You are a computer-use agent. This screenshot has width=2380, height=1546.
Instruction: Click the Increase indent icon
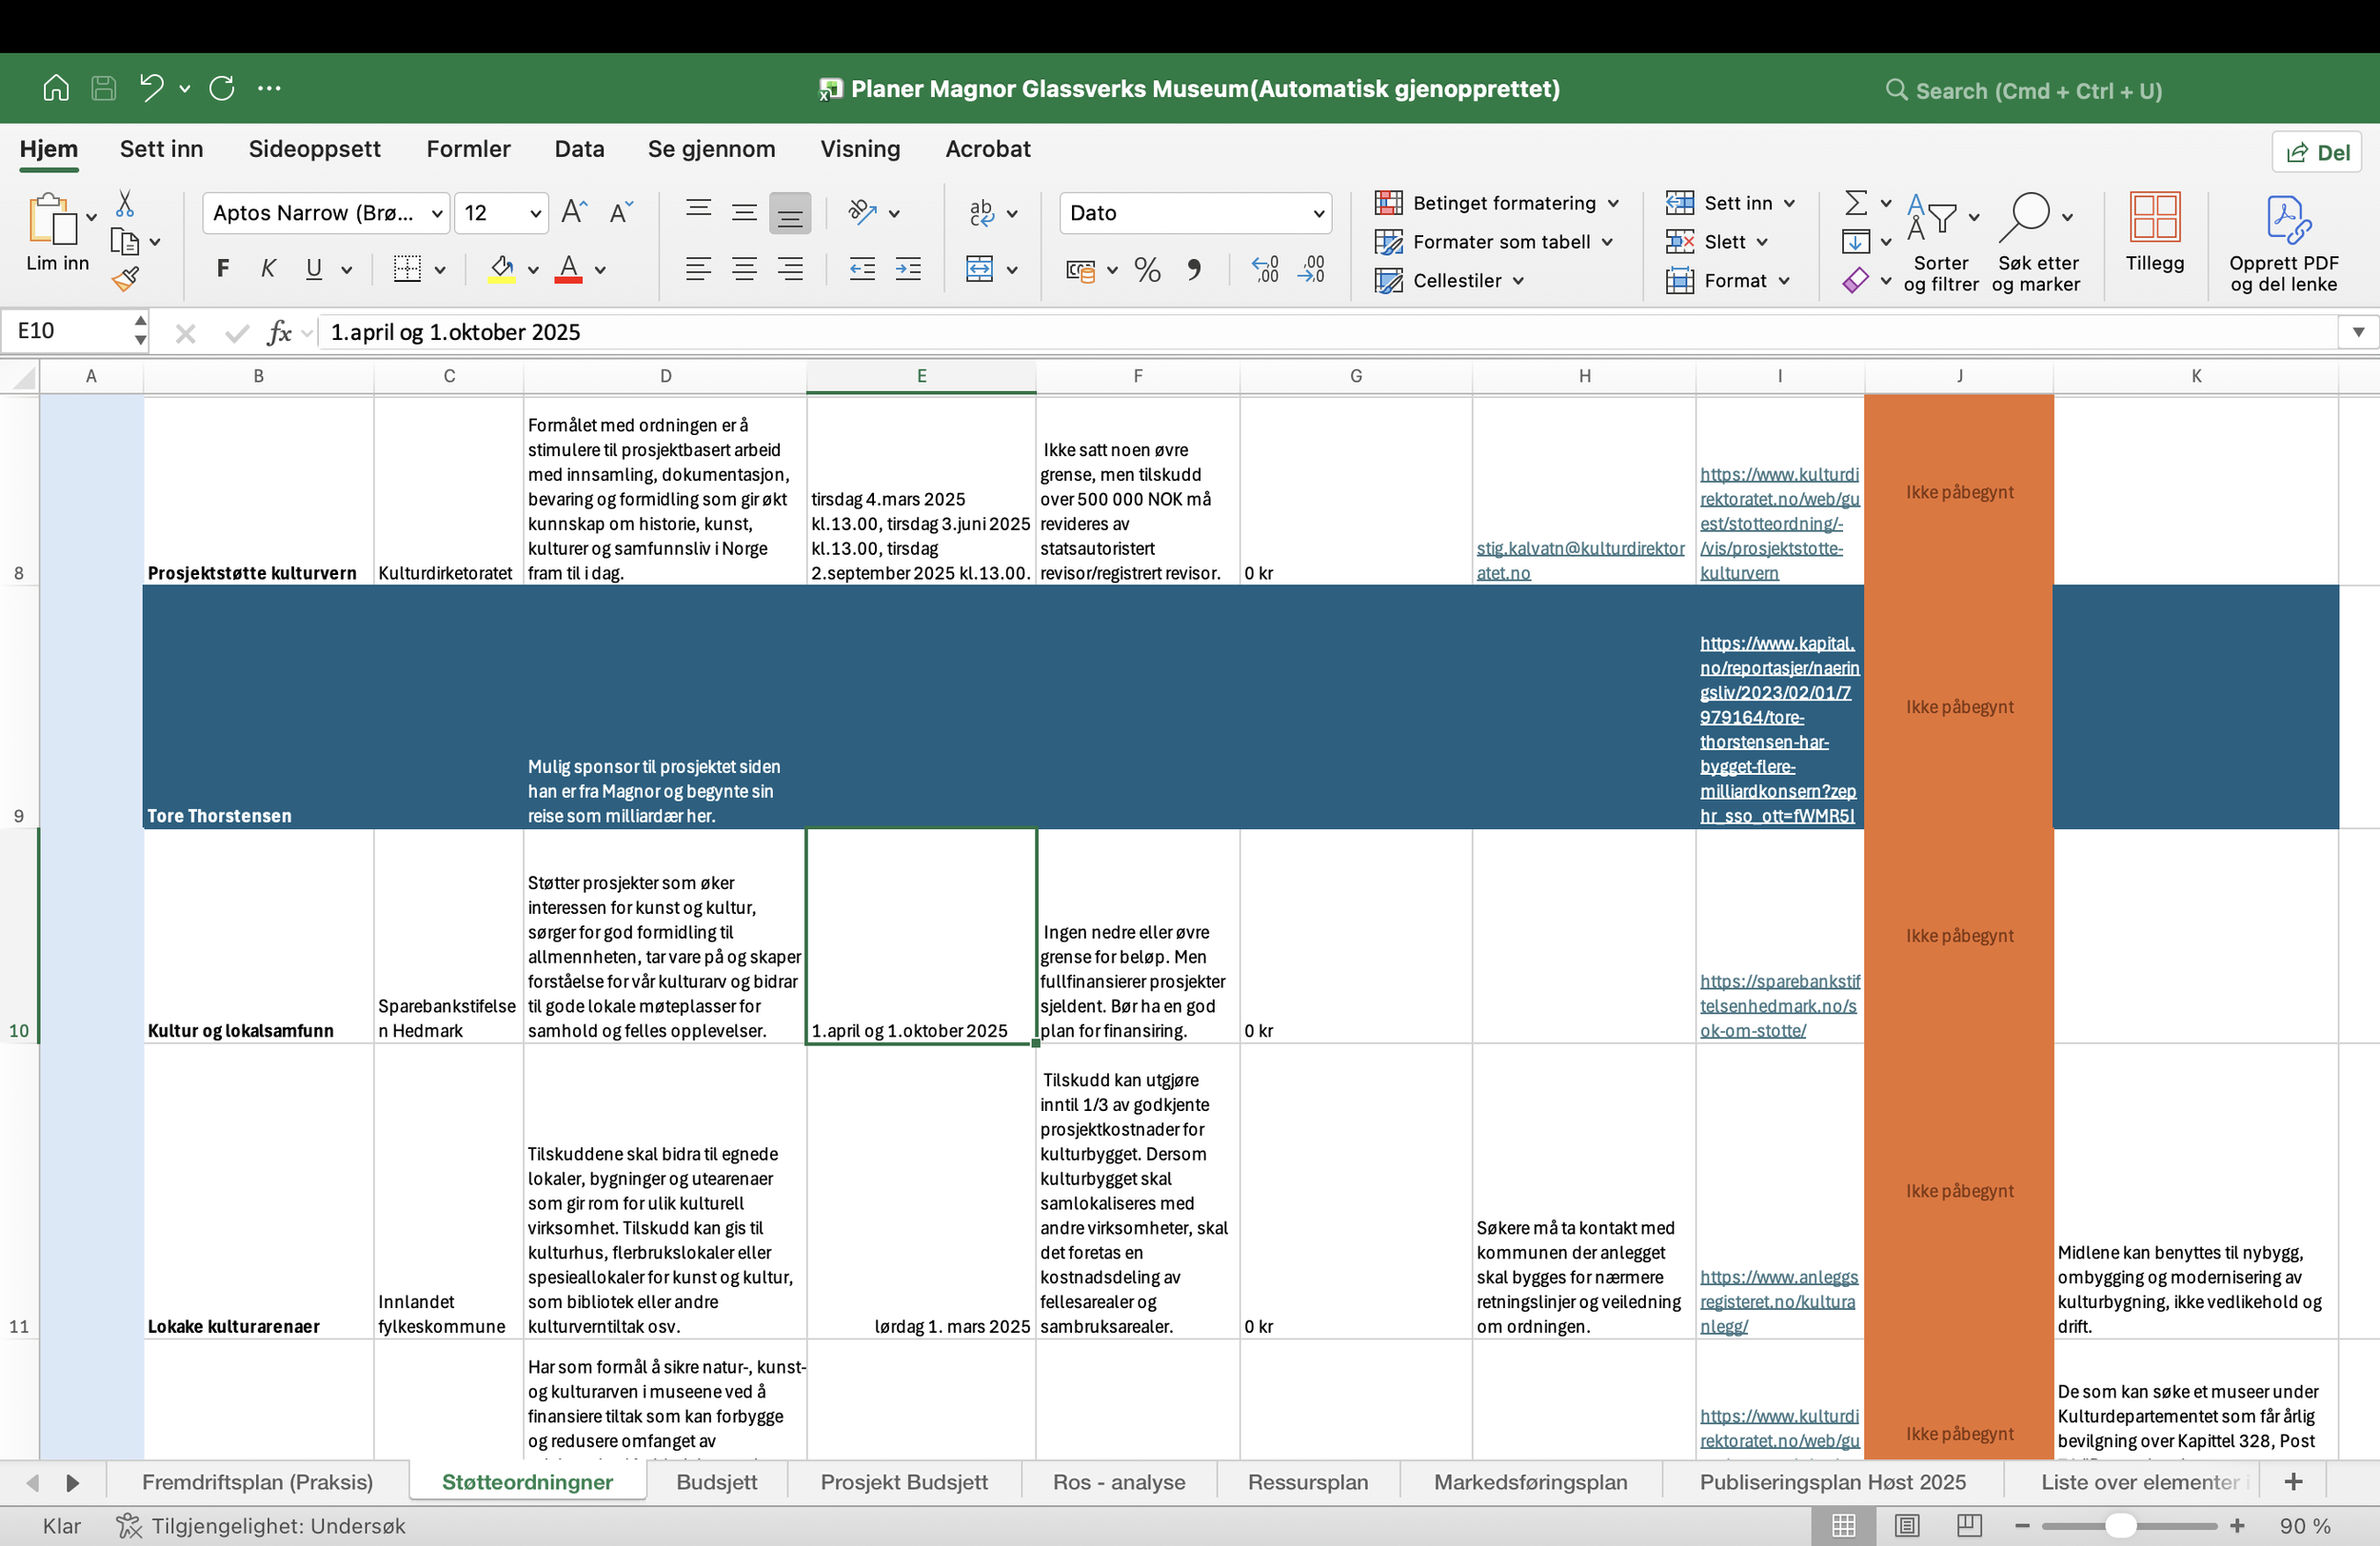coord(908,269)
